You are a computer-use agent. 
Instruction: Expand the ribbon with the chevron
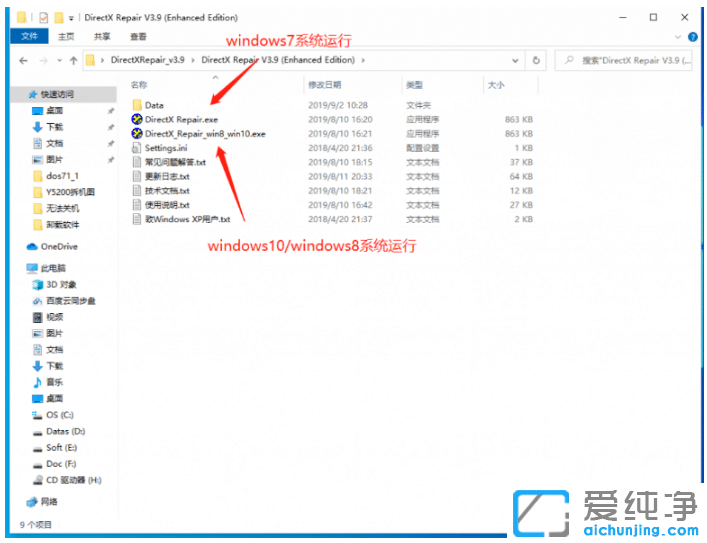point(677,37)
